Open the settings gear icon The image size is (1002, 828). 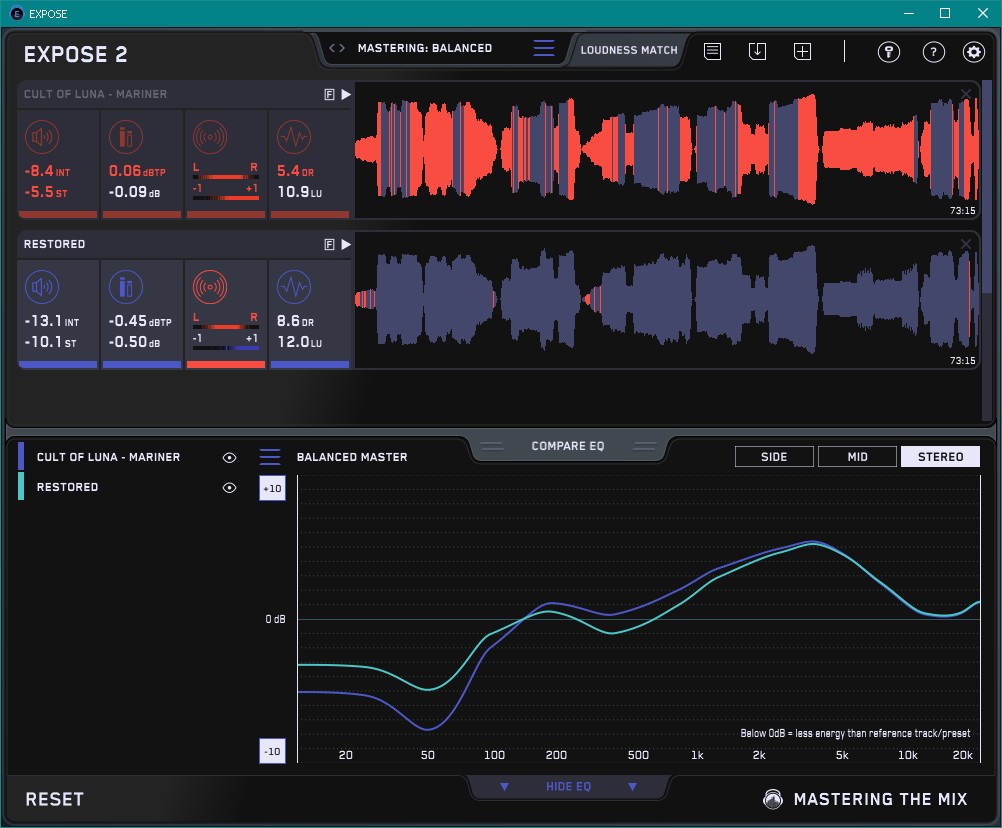973,52
